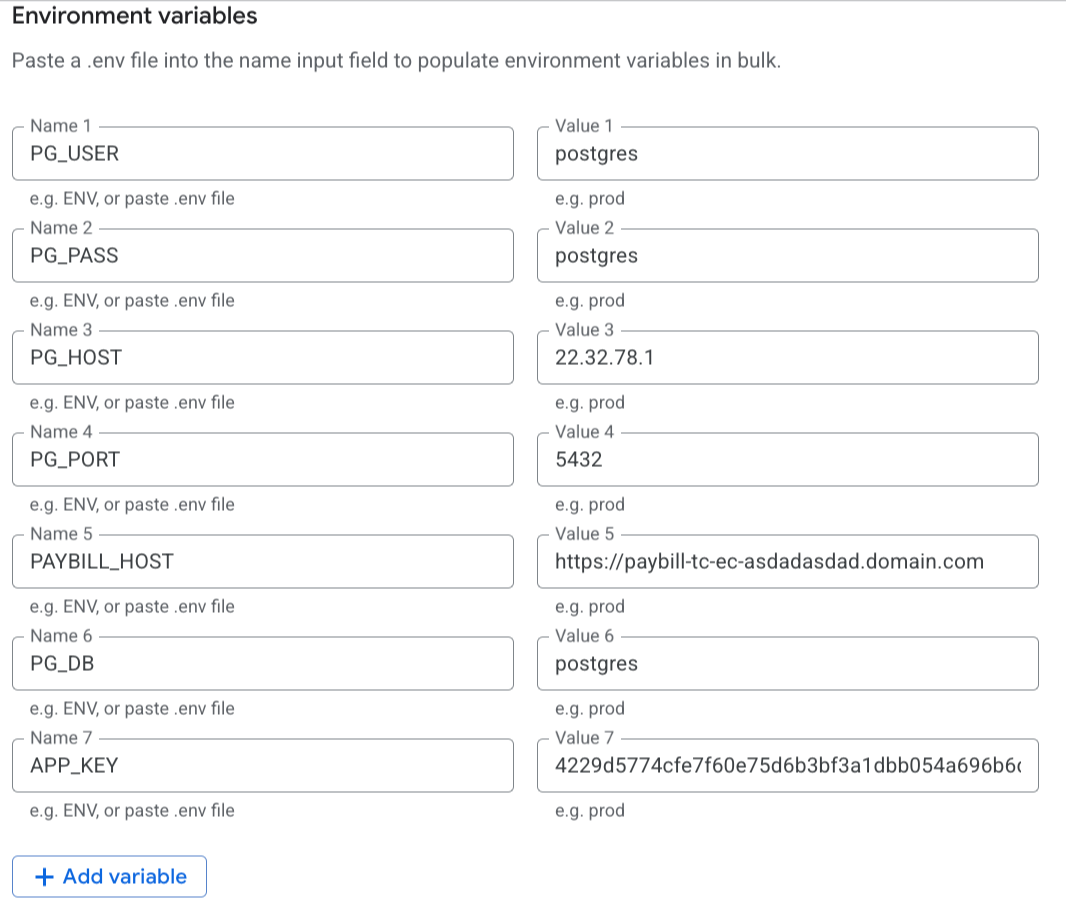
Task: Click the Name 2 field label
Action: coord(60,228)
